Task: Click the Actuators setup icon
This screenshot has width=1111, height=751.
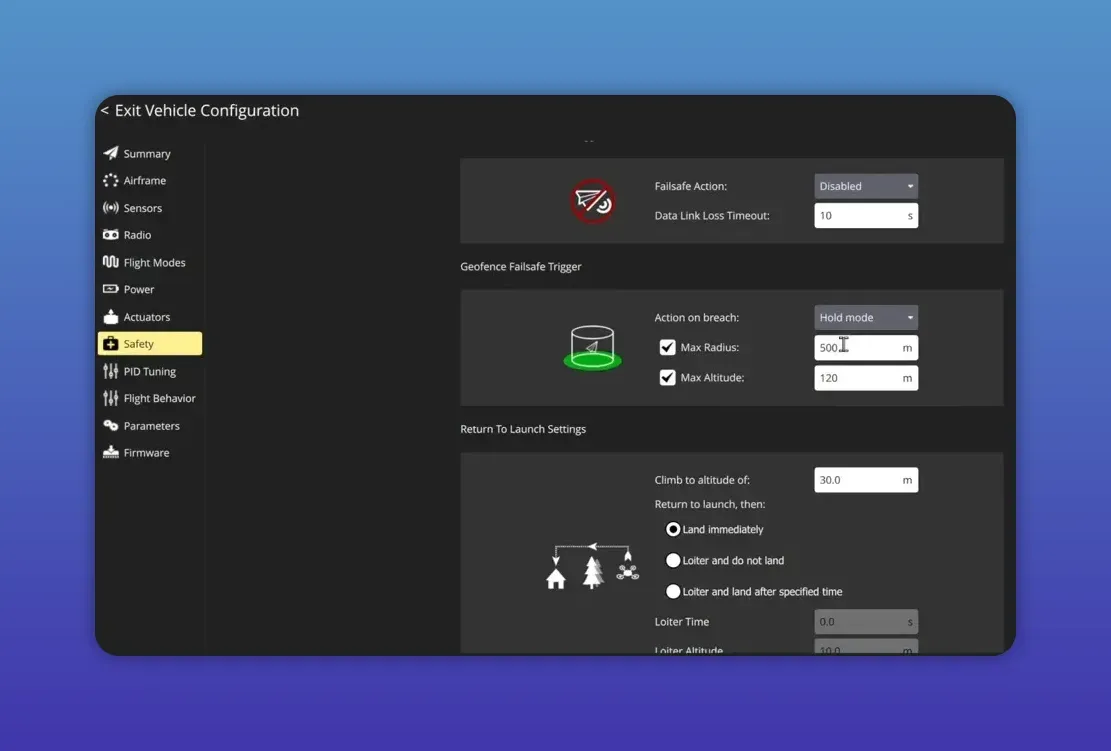Action: 112,316
